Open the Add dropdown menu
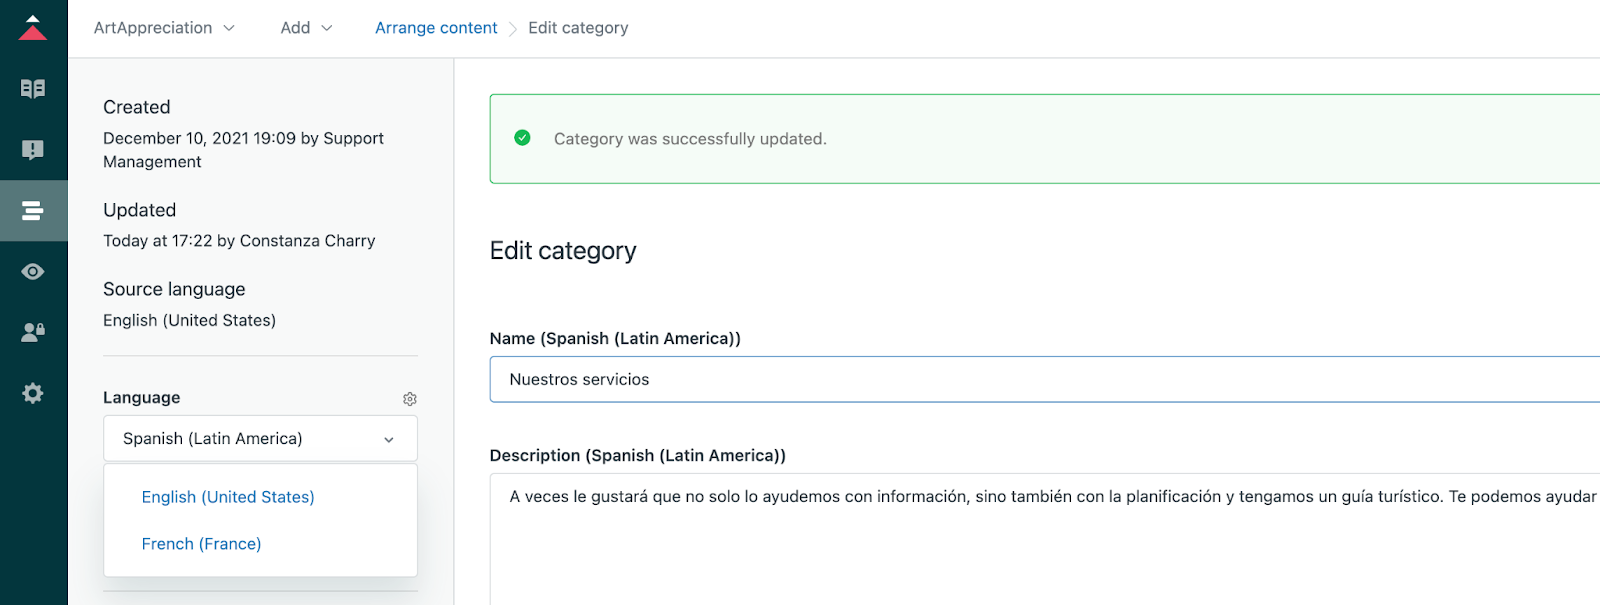This screenshot has width=1600, height=605. click(x=306, y=28)
